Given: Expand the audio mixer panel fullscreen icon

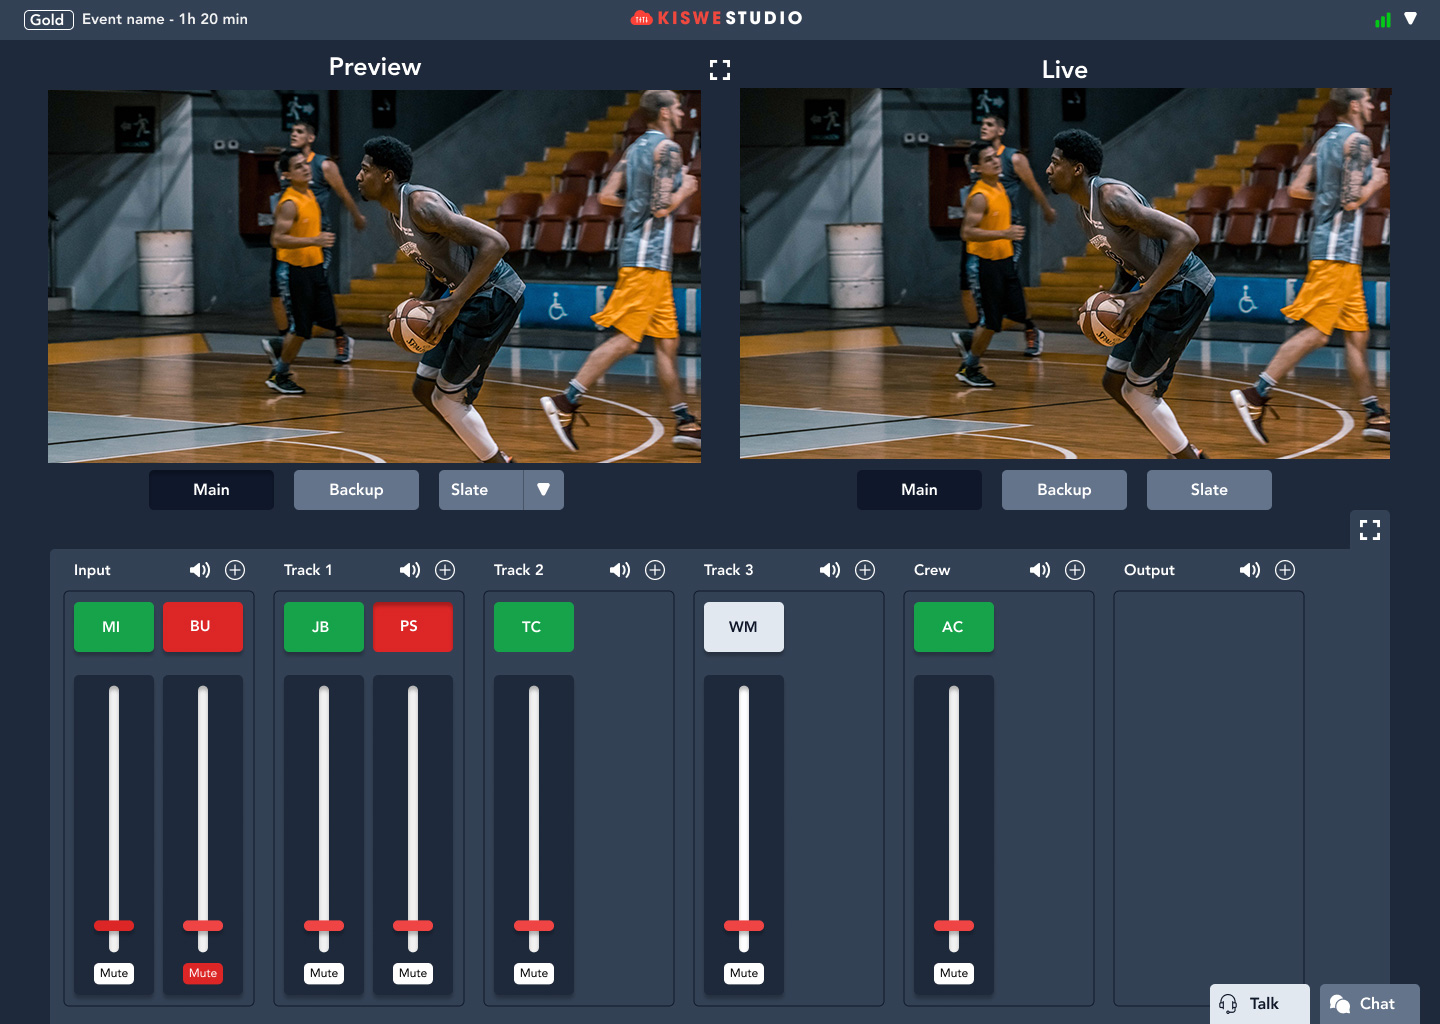Looking at the screenshot, I should point(1369,530).
